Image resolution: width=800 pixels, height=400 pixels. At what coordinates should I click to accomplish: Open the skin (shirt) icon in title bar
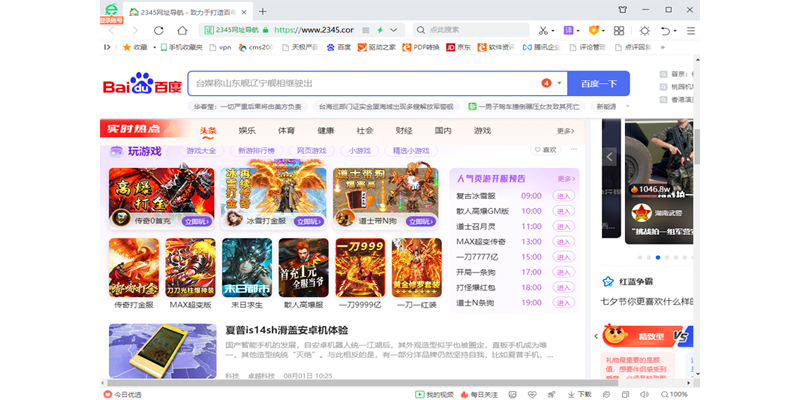[x=622, y=10]
